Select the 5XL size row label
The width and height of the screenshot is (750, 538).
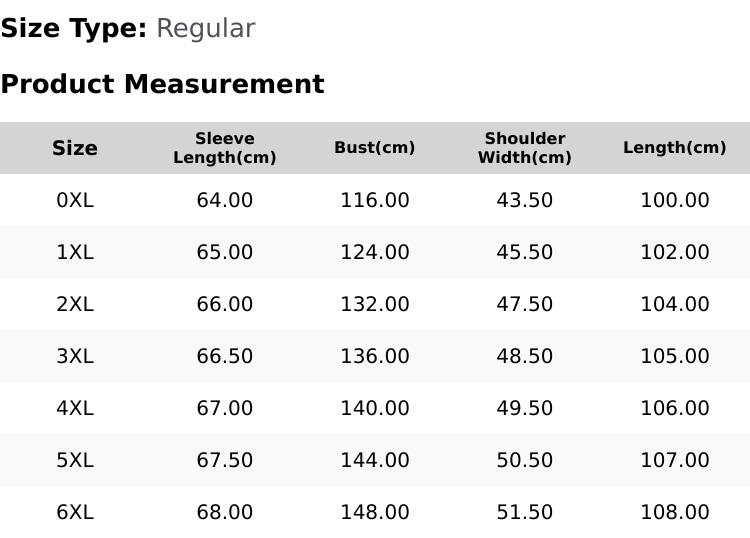(x=75, y=461)
